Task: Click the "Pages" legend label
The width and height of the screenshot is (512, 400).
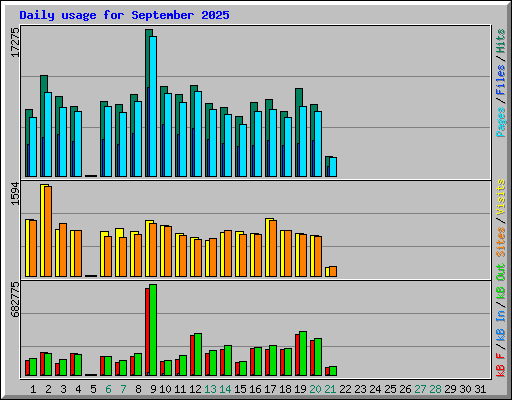Action: pyautogui.click(x=500, y=122)
